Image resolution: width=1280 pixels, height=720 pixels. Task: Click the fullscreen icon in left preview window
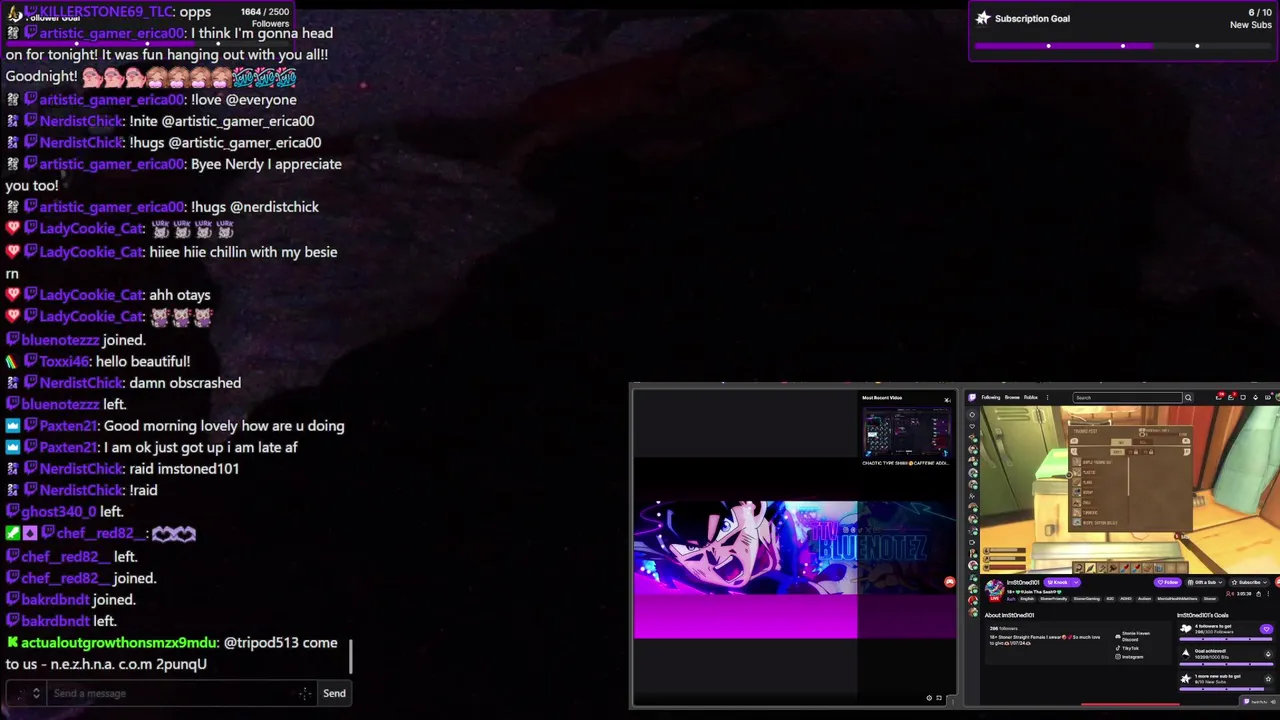[939, 698]
